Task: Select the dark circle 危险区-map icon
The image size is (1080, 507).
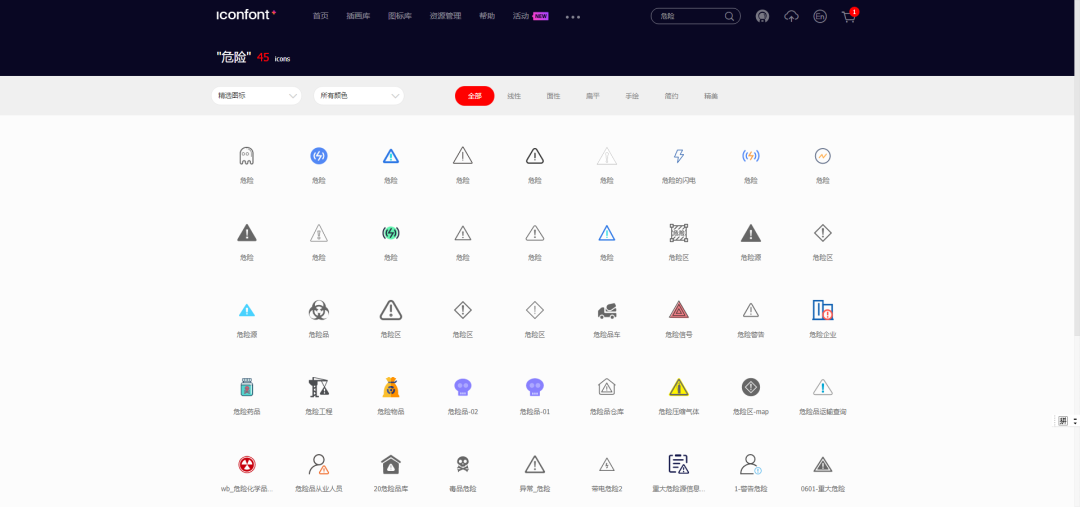Action: 751,387
